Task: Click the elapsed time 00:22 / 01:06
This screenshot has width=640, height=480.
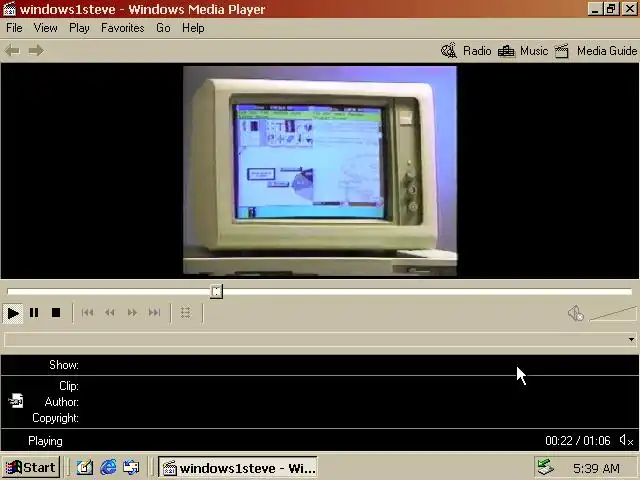Action: [x=578, y=441]
